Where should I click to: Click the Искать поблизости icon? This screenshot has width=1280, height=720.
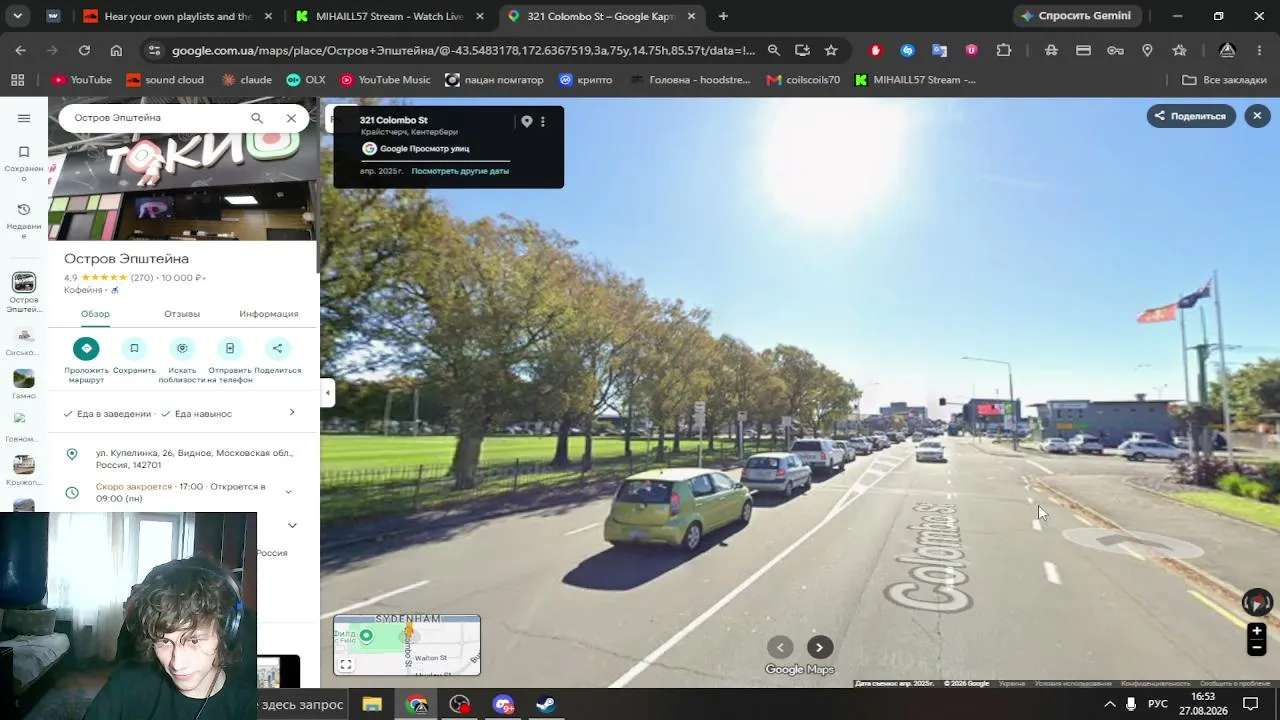pos(182,348)
